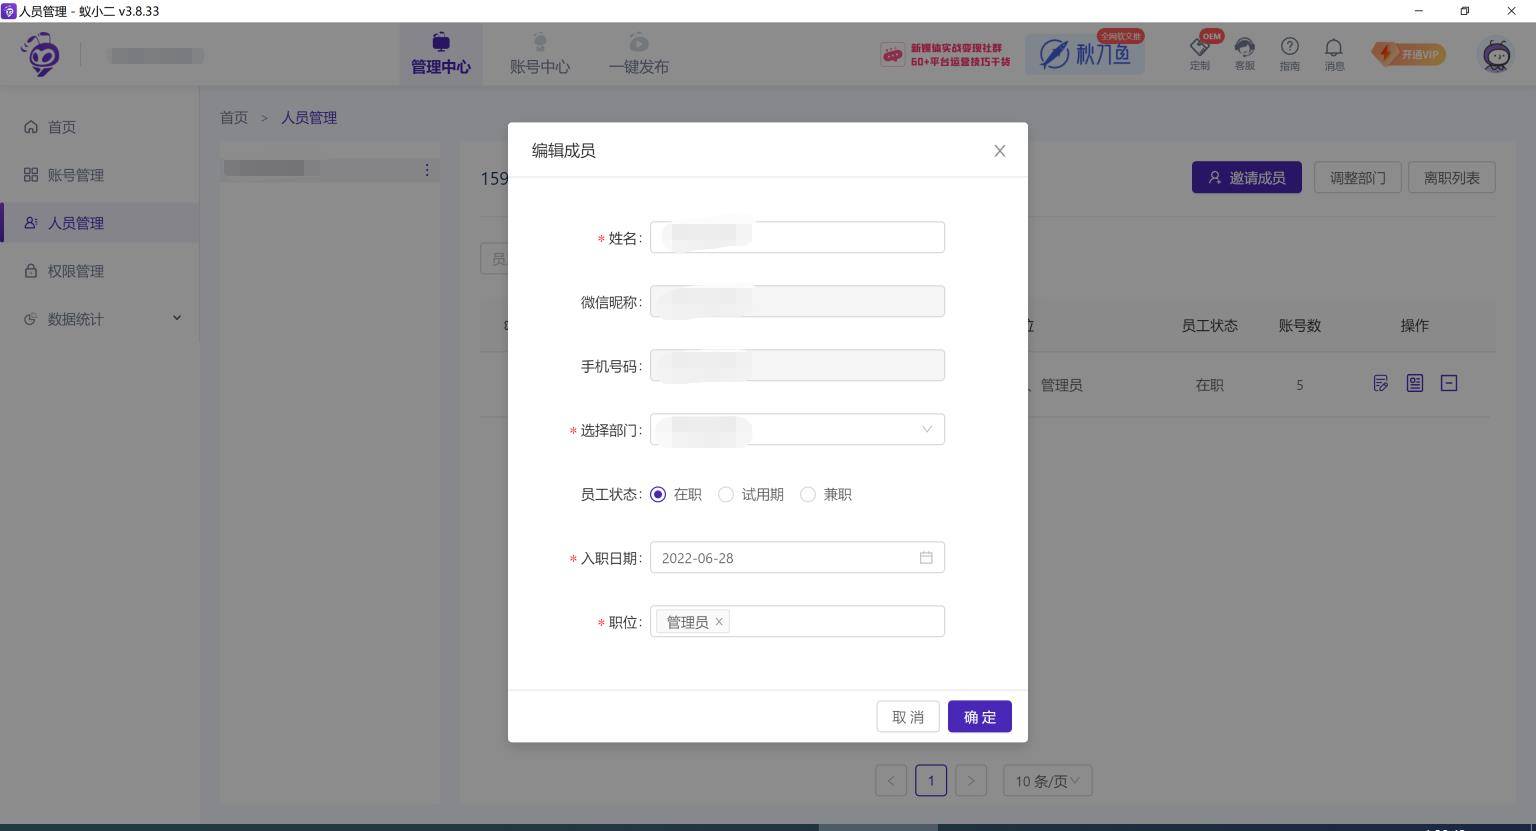This screenshot has width=1536, height=831.
Task: Close the 编辑成员 dialog with the X
Action: tap(999, 151)
